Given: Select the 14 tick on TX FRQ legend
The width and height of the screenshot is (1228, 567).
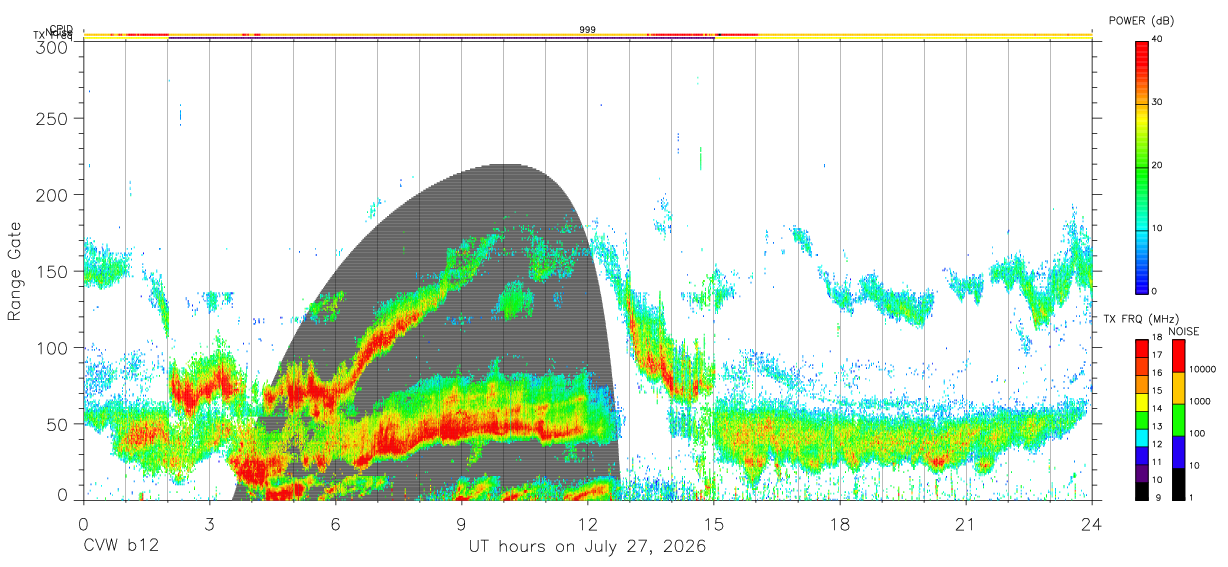Looking at the screenshot, I should tap(1158, 409).
